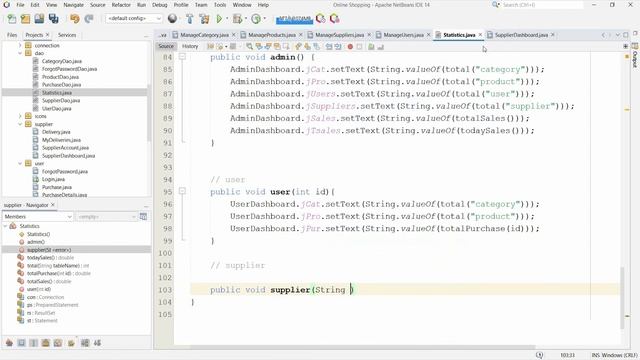
Task: Toggle Highlight Search editor toolbar icon
Action: pos(277,47)
